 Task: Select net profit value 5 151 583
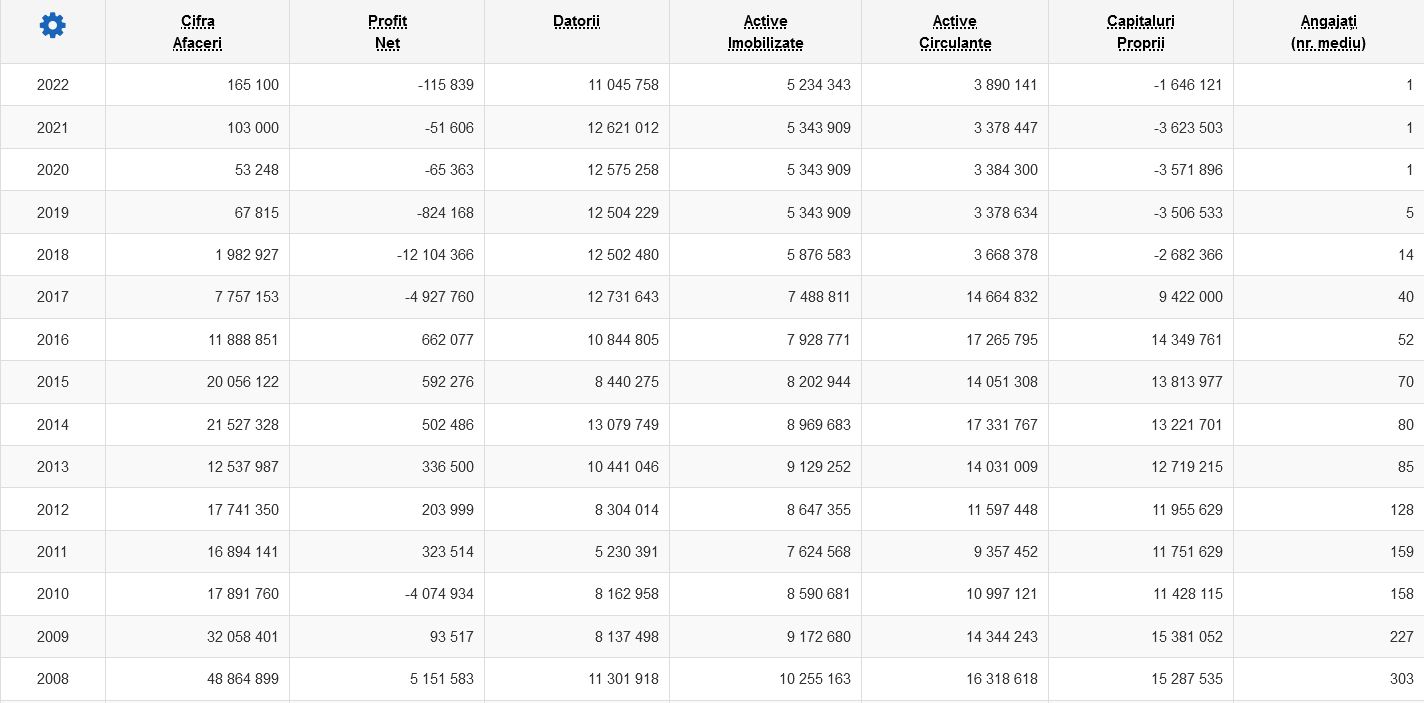point(442,679)
